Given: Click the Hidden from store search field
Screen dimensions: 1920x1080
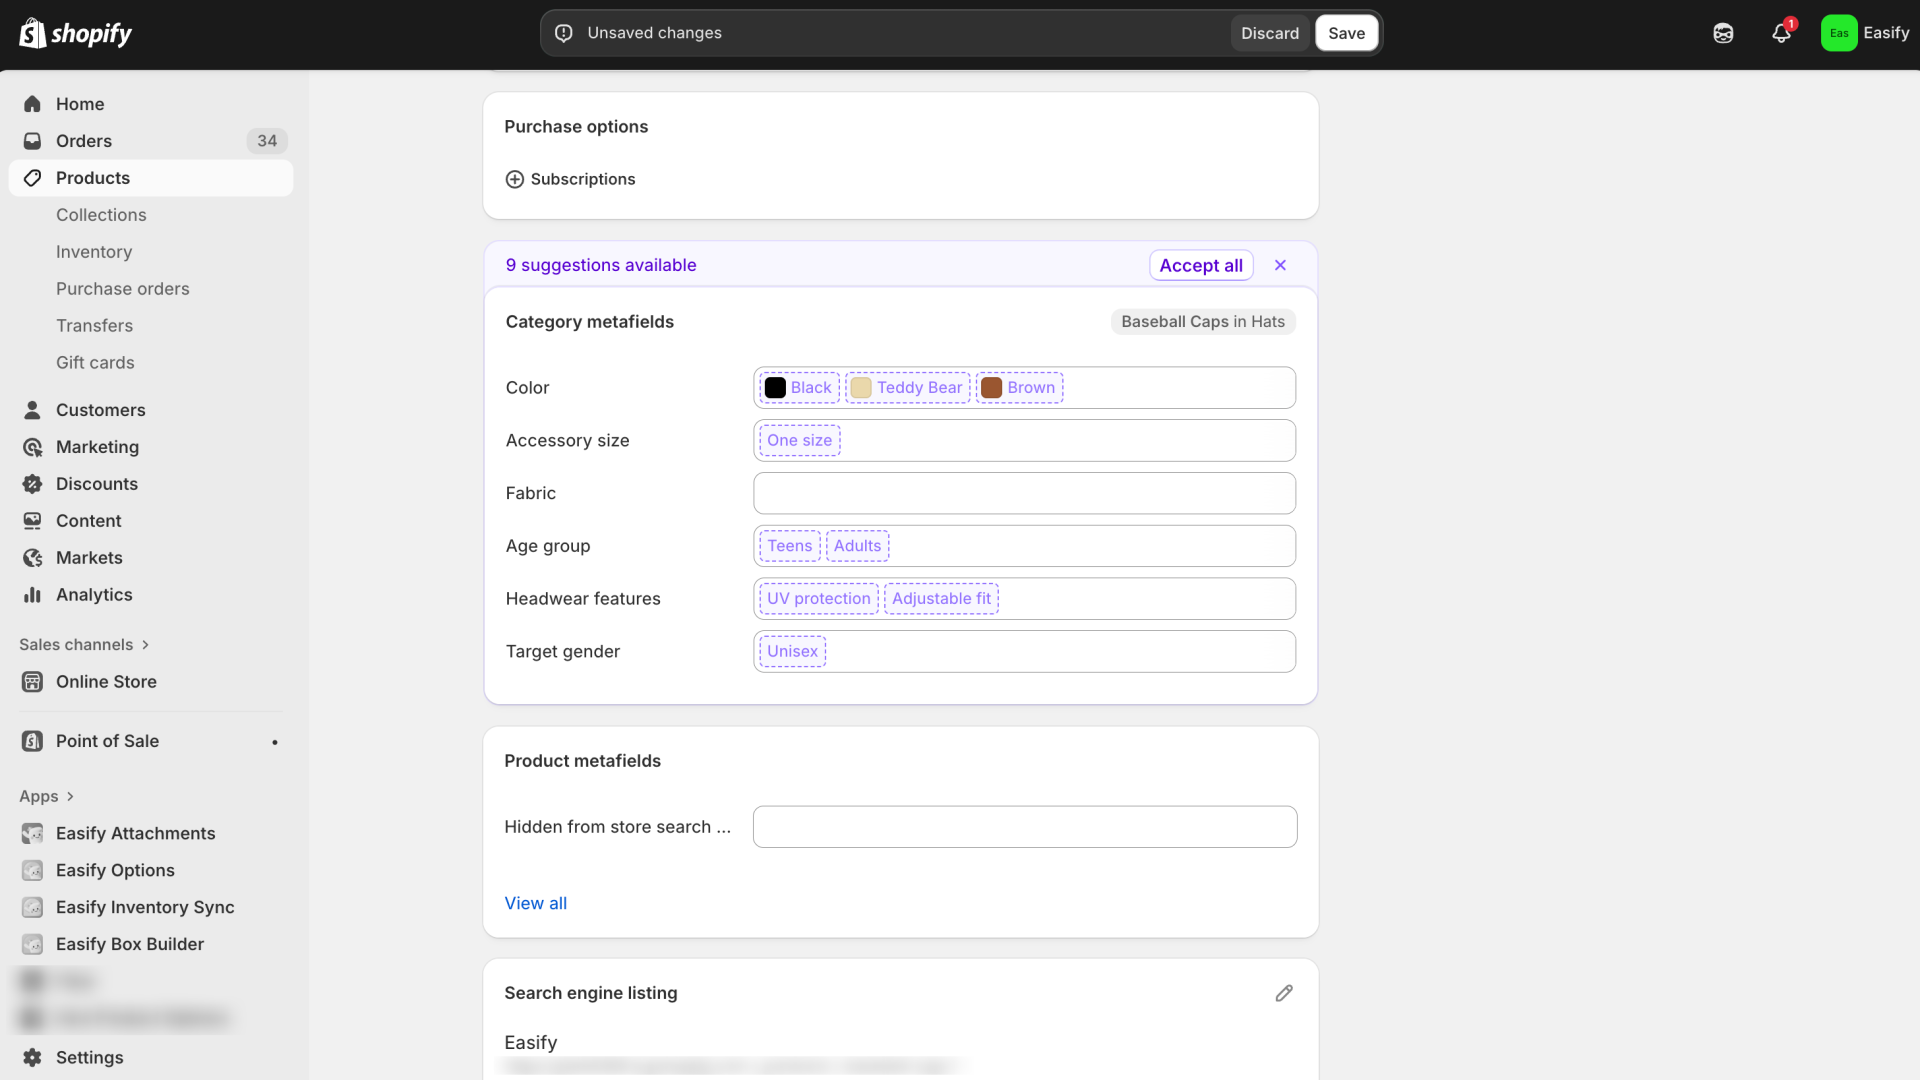Looking at the screenshot, I should (x=1024, y=827).
